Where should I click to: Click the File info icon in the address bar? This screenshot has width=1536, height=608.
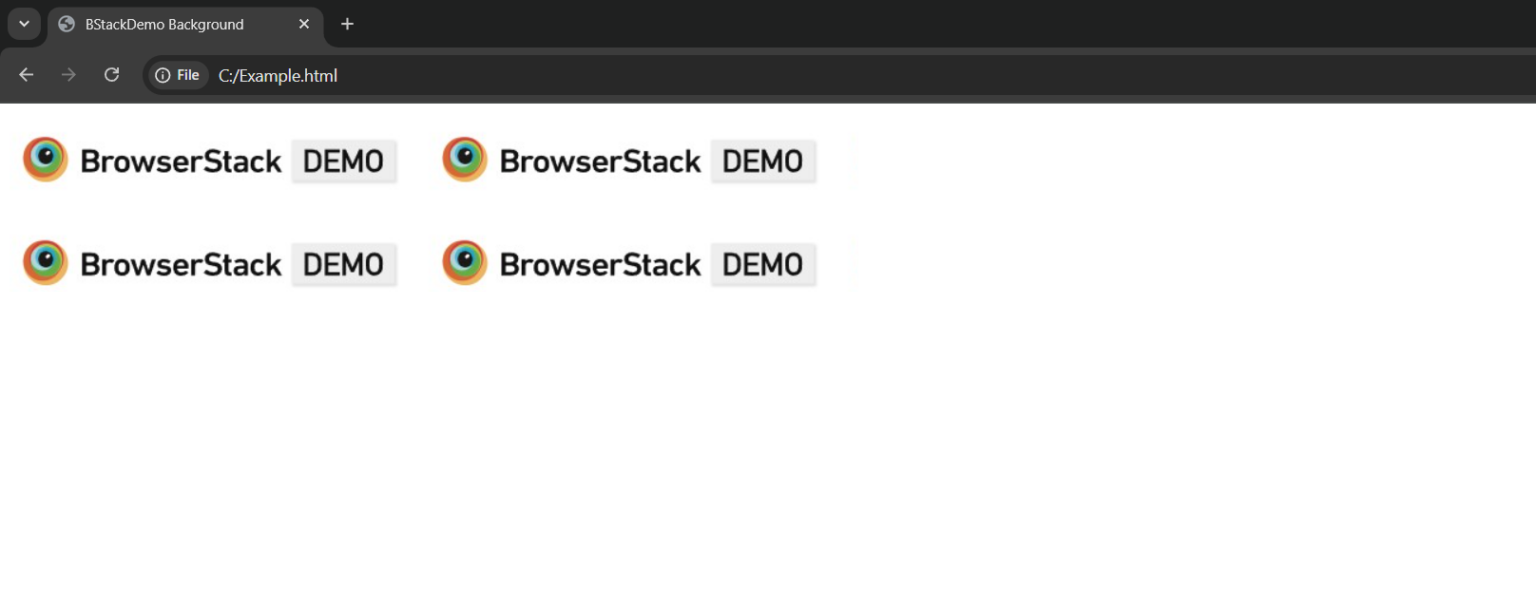162,75
